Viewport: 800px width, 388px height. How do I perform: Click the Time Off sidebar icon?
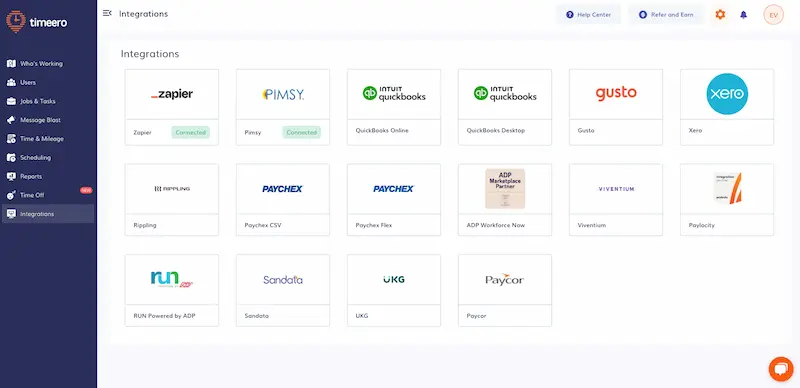[x=11, y=195]
